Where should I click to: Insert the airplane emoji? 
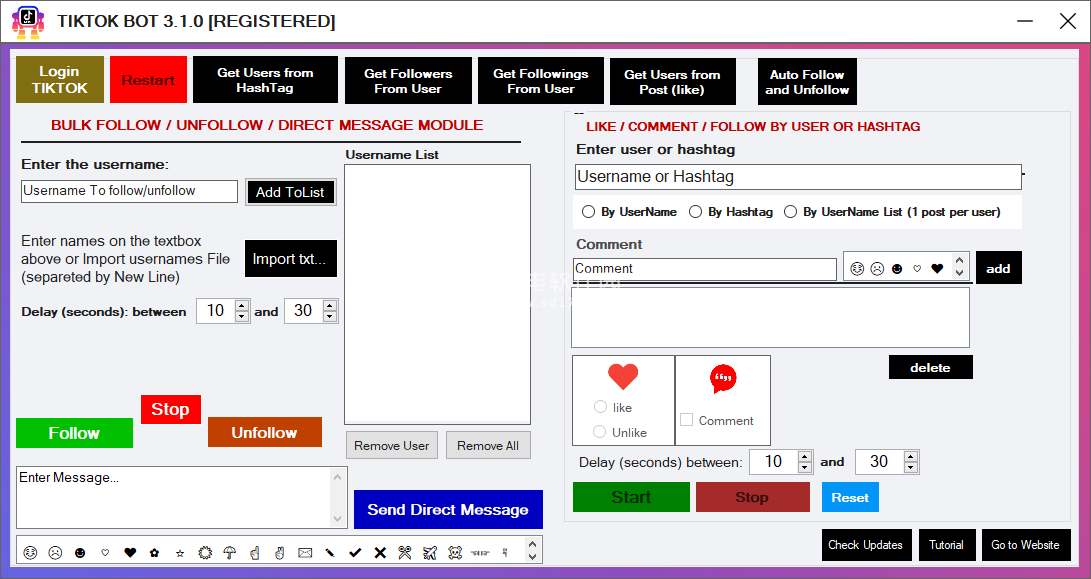(430, 553)
